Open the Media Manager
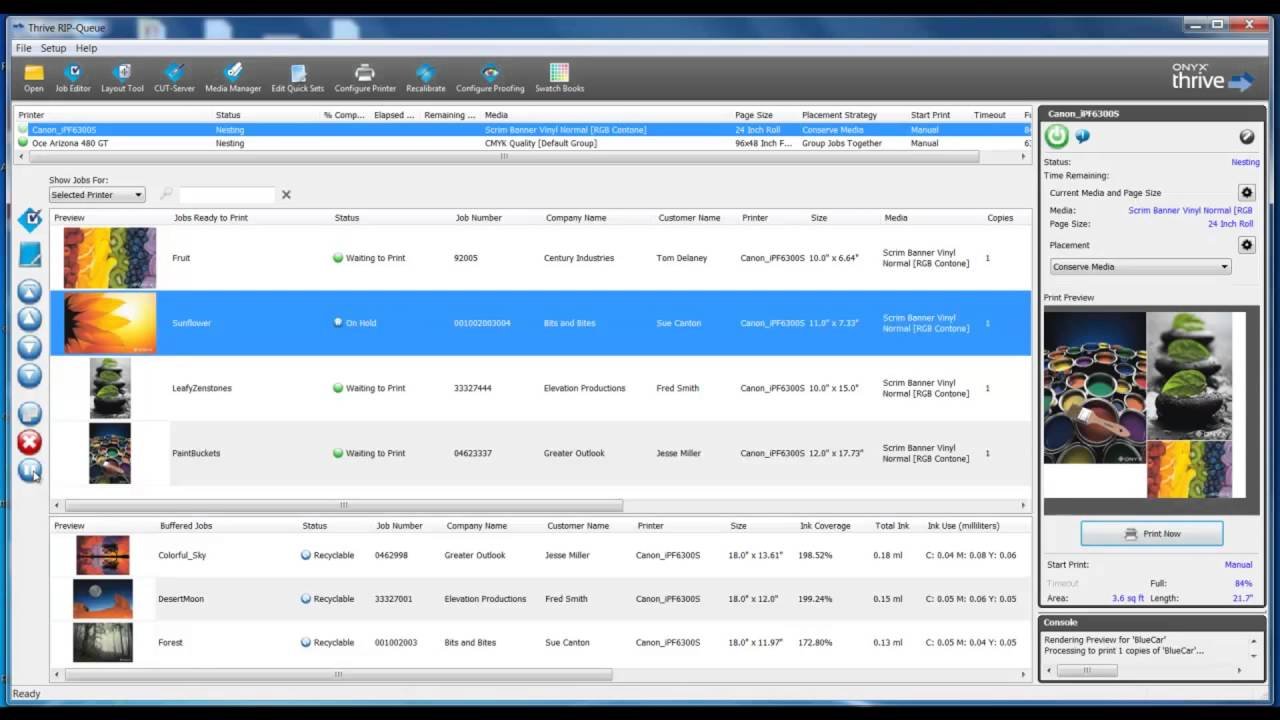This screenshot has height=720, width=1280. [233, 77]
